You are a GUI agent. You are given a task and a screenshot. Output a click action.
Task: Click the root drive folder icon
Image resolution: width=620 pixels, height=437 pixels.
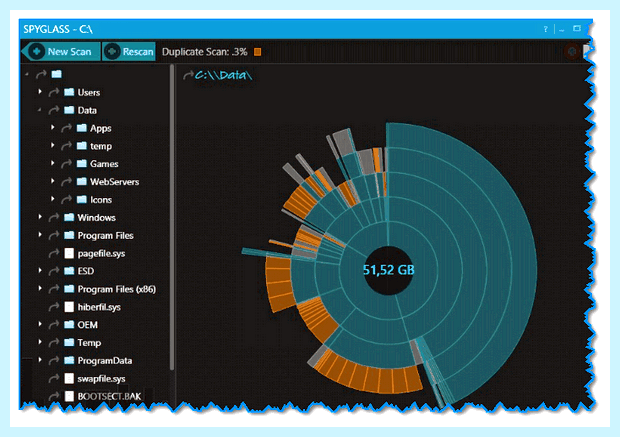(x=57, y=74)
